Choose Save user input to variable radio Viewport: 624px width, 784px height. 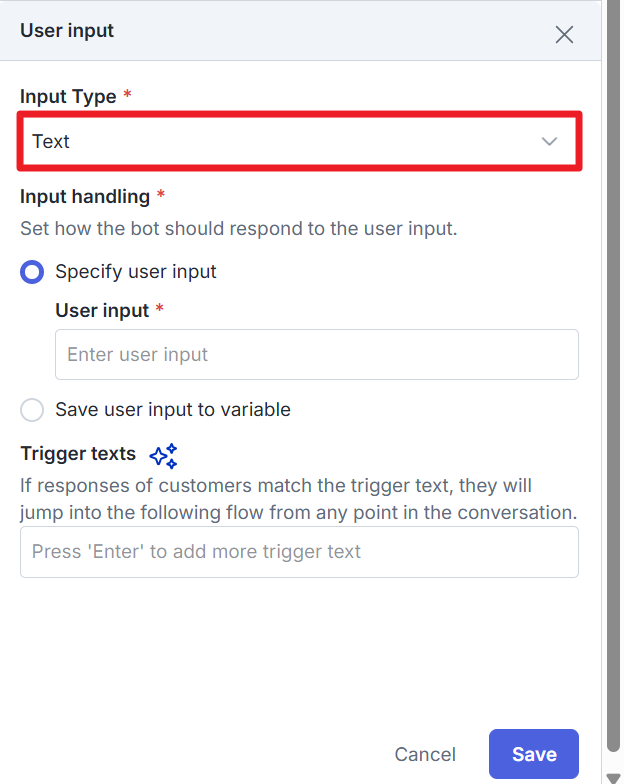33,410
